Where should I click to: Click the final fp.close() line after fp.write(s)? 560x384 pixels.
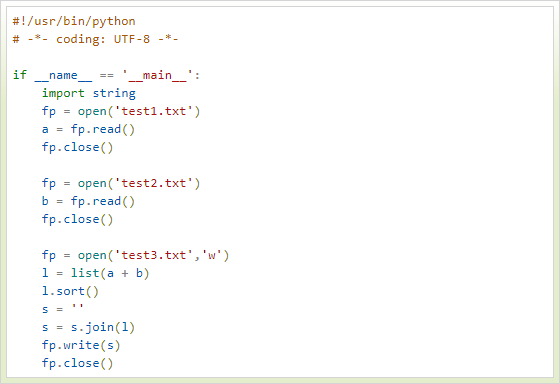78,363
